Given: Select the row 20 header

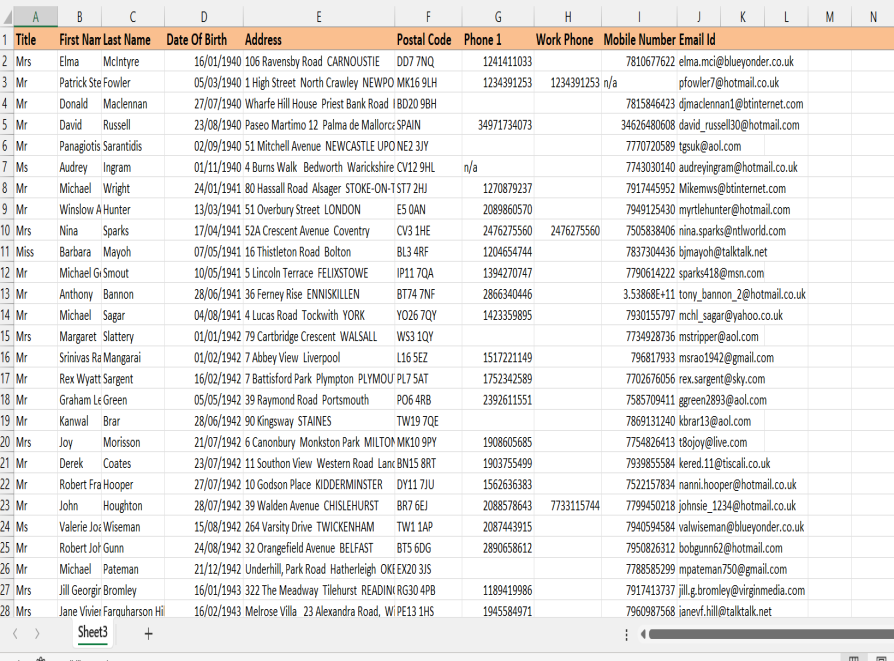Looking at the screenshot, I should 6,442.
